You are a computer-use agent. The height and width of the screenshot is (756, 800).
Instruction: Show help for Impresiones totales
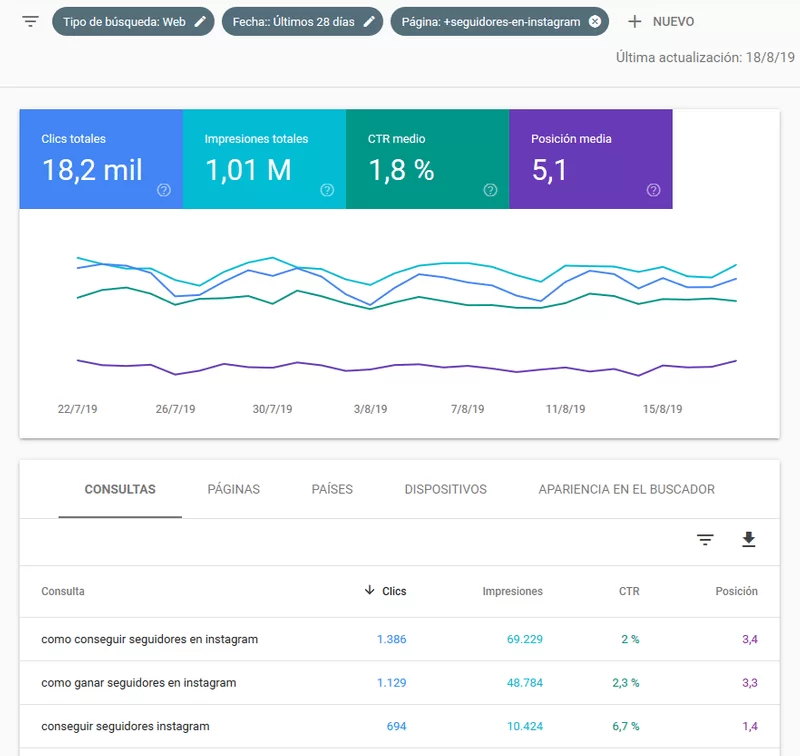pos(327,190)
